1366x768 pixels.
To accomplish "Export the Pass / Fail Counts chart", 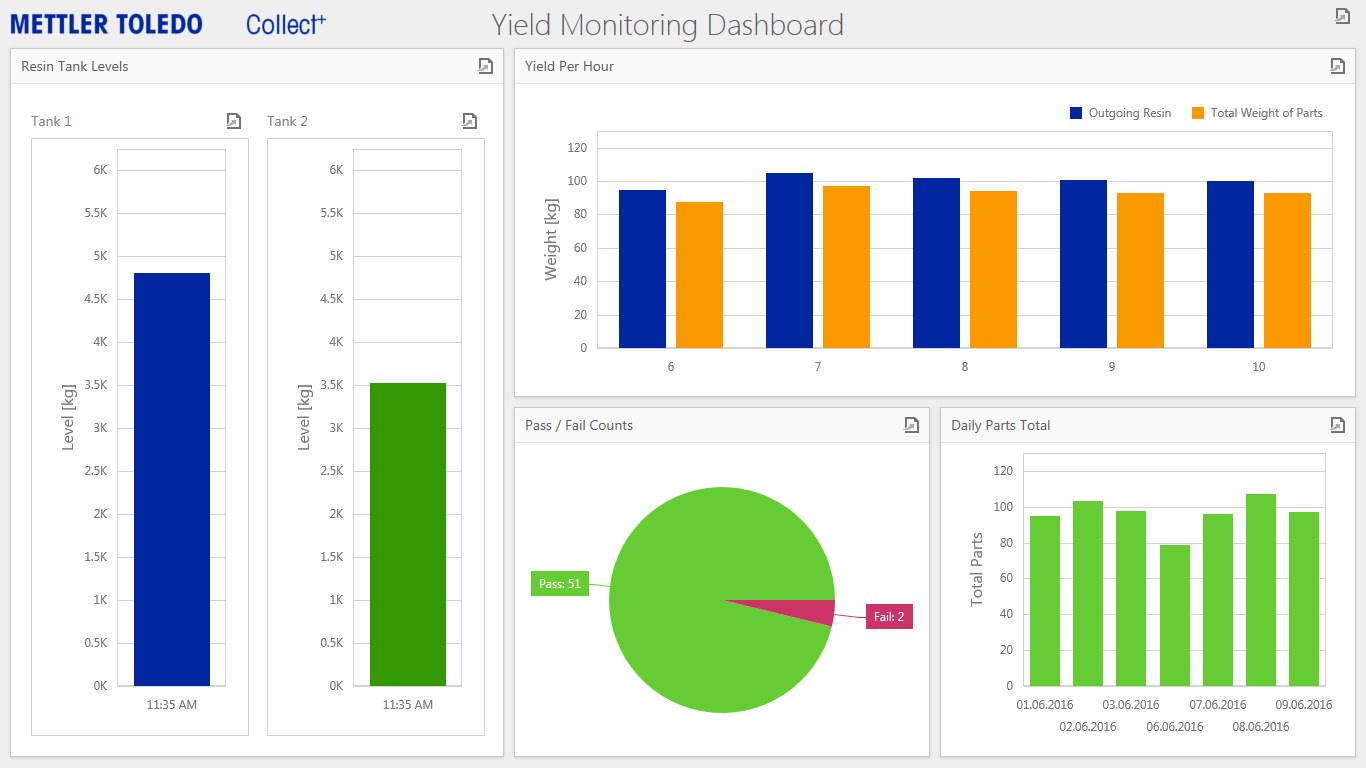I will [911, 425].
